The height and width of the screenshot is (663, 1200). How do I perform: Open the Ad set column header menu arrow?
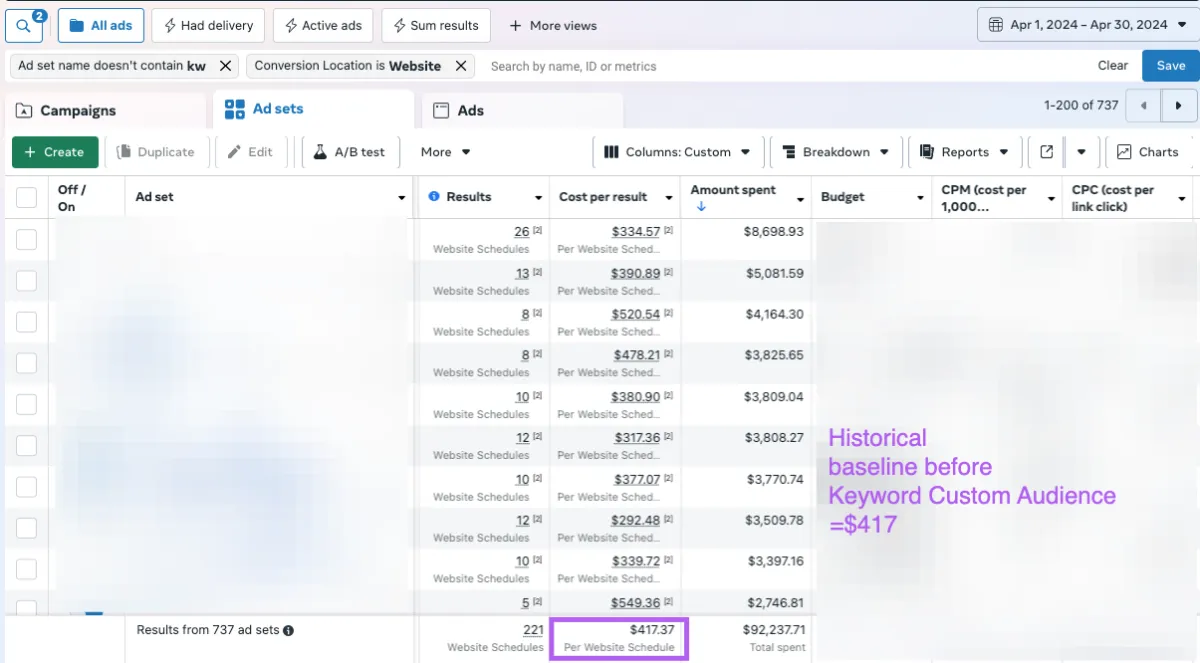[402, 198]
